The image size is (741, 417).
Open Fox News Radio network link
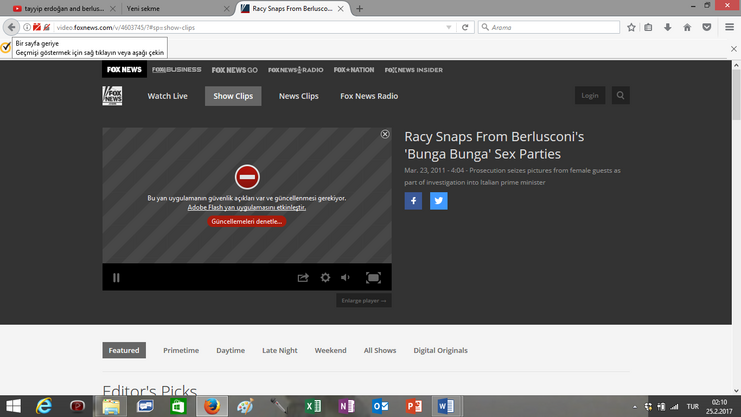coord(296,70)
